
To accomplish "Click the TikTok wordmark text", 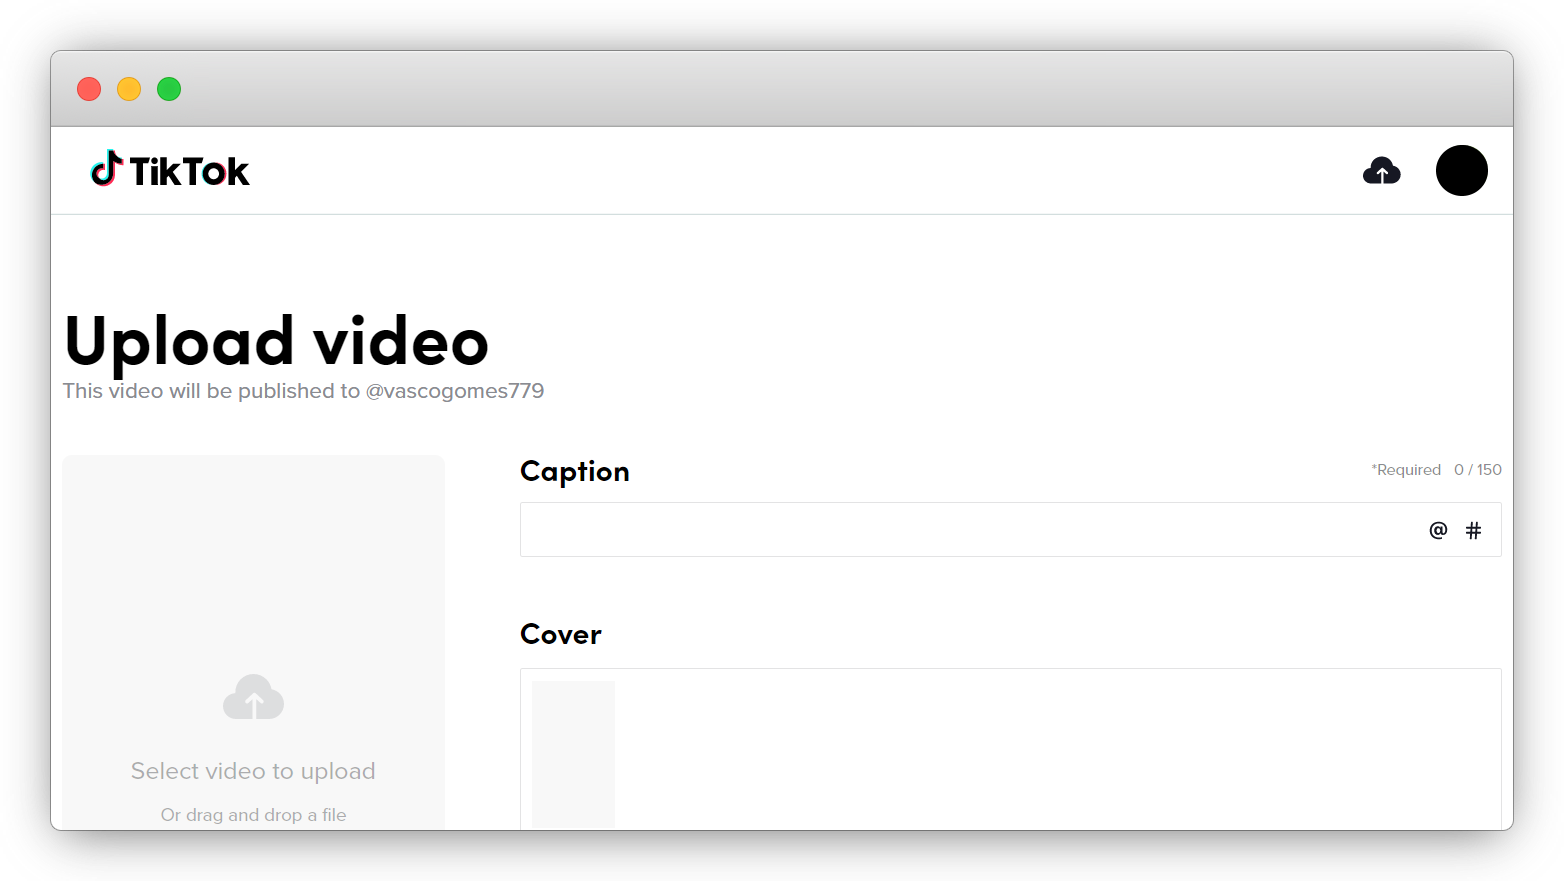I will (x=189, y=172).
